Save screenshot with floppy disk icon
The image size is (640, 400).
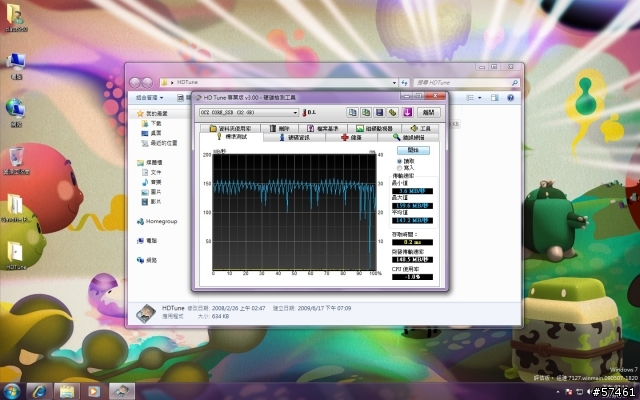point(379,112)
